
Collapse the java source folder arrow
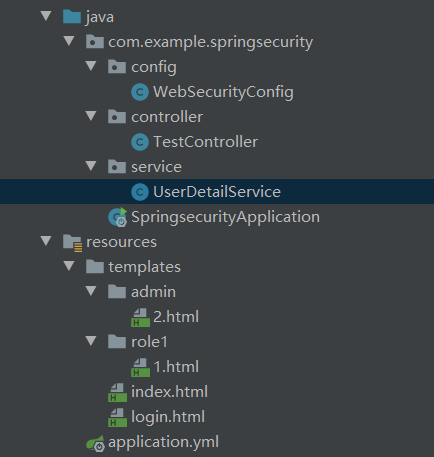(x=46, y=16)
